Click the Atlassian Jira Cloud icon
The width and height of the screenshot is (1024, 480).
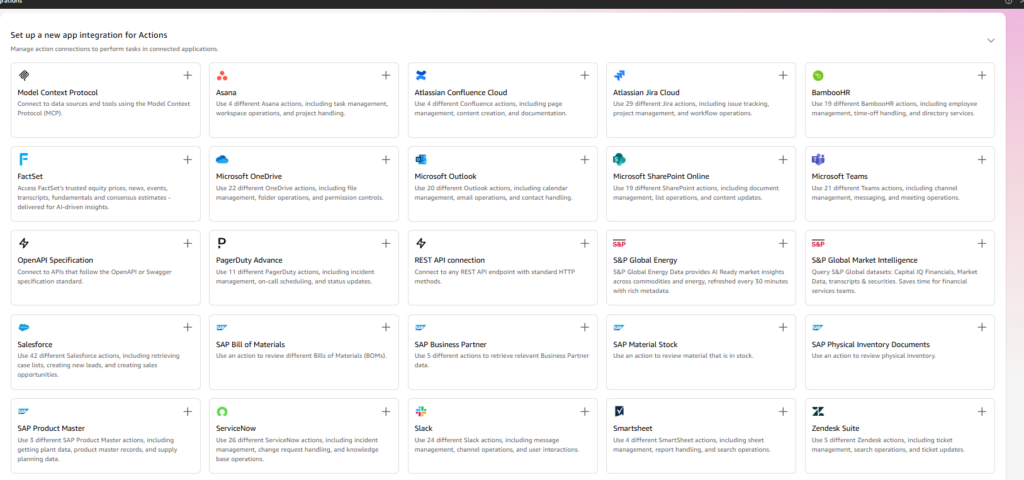click(620, 76)
